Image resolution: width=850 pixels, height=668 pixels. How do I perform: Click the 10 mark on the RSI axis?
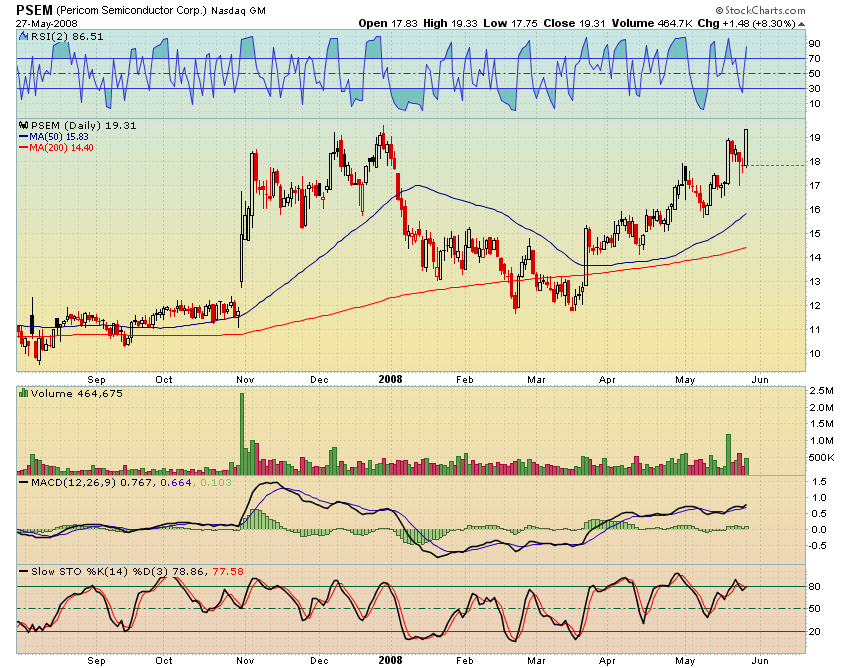point(814,104)
